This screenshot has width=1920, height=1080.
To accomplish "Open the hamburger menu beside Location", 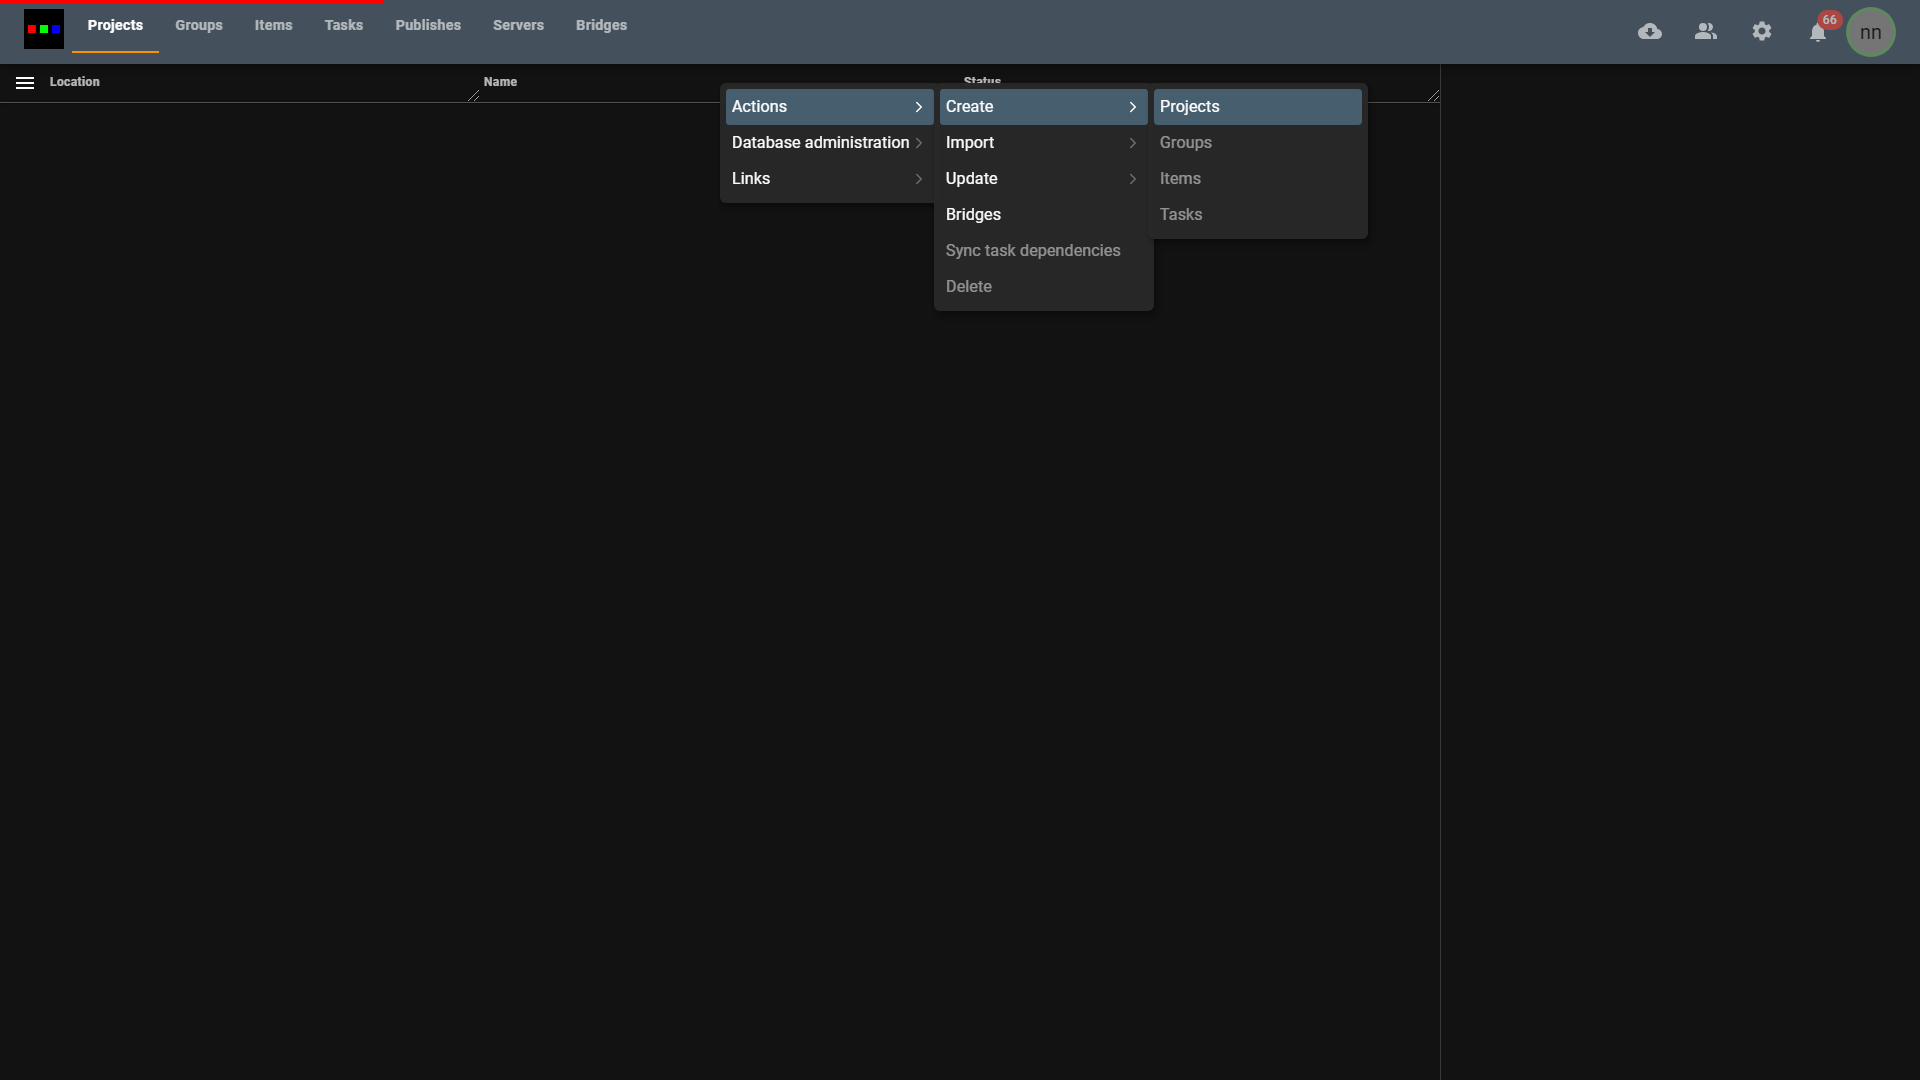I will [24, 82].
